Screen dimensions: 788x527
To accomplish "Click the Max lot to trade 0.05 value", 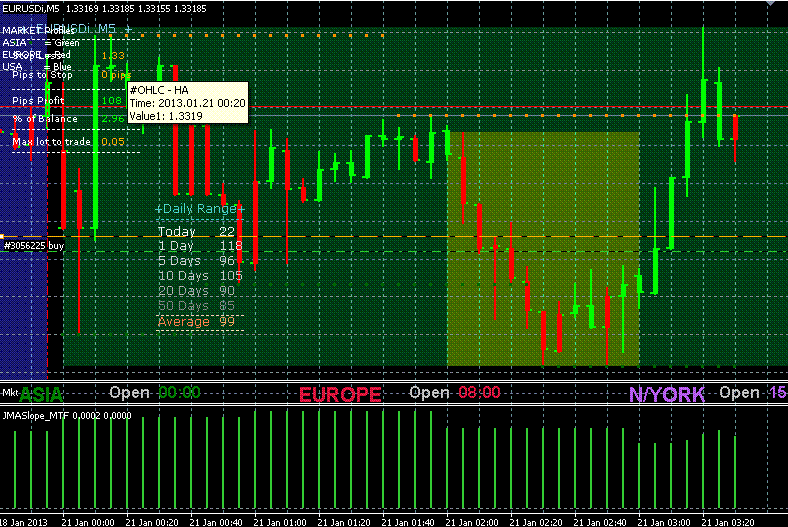I will (113, 142).
